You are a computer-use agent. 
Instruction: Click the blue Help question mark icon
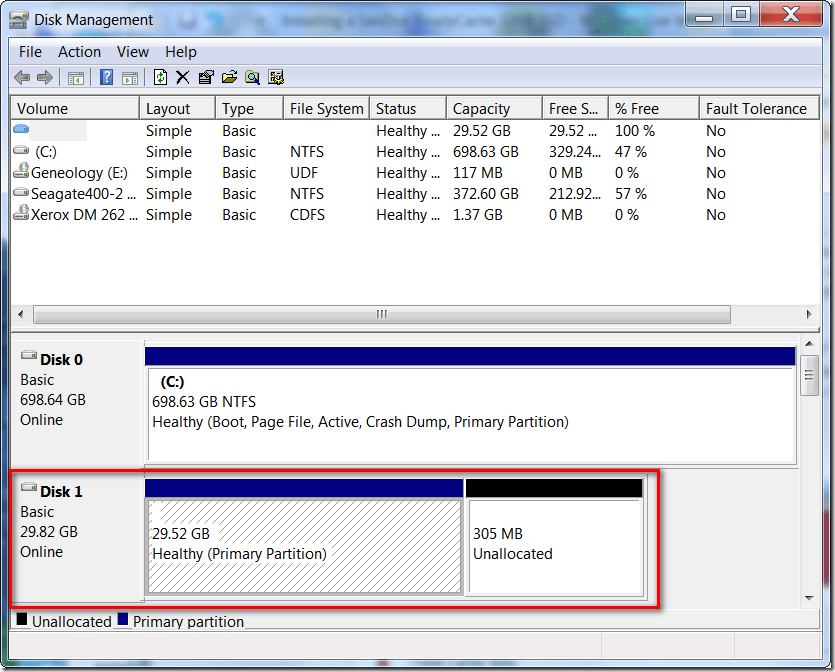[106, 77]
